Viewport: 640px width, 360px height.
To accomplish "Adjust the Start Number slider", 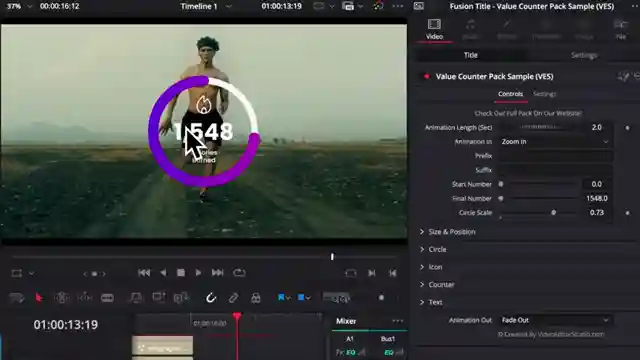I will coord(539,184).
